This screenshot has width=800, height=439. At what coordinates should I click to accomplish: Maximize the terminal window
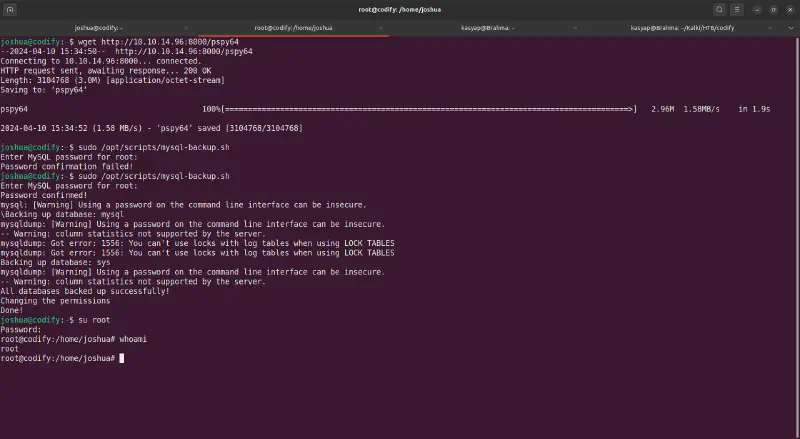point(773,9)
